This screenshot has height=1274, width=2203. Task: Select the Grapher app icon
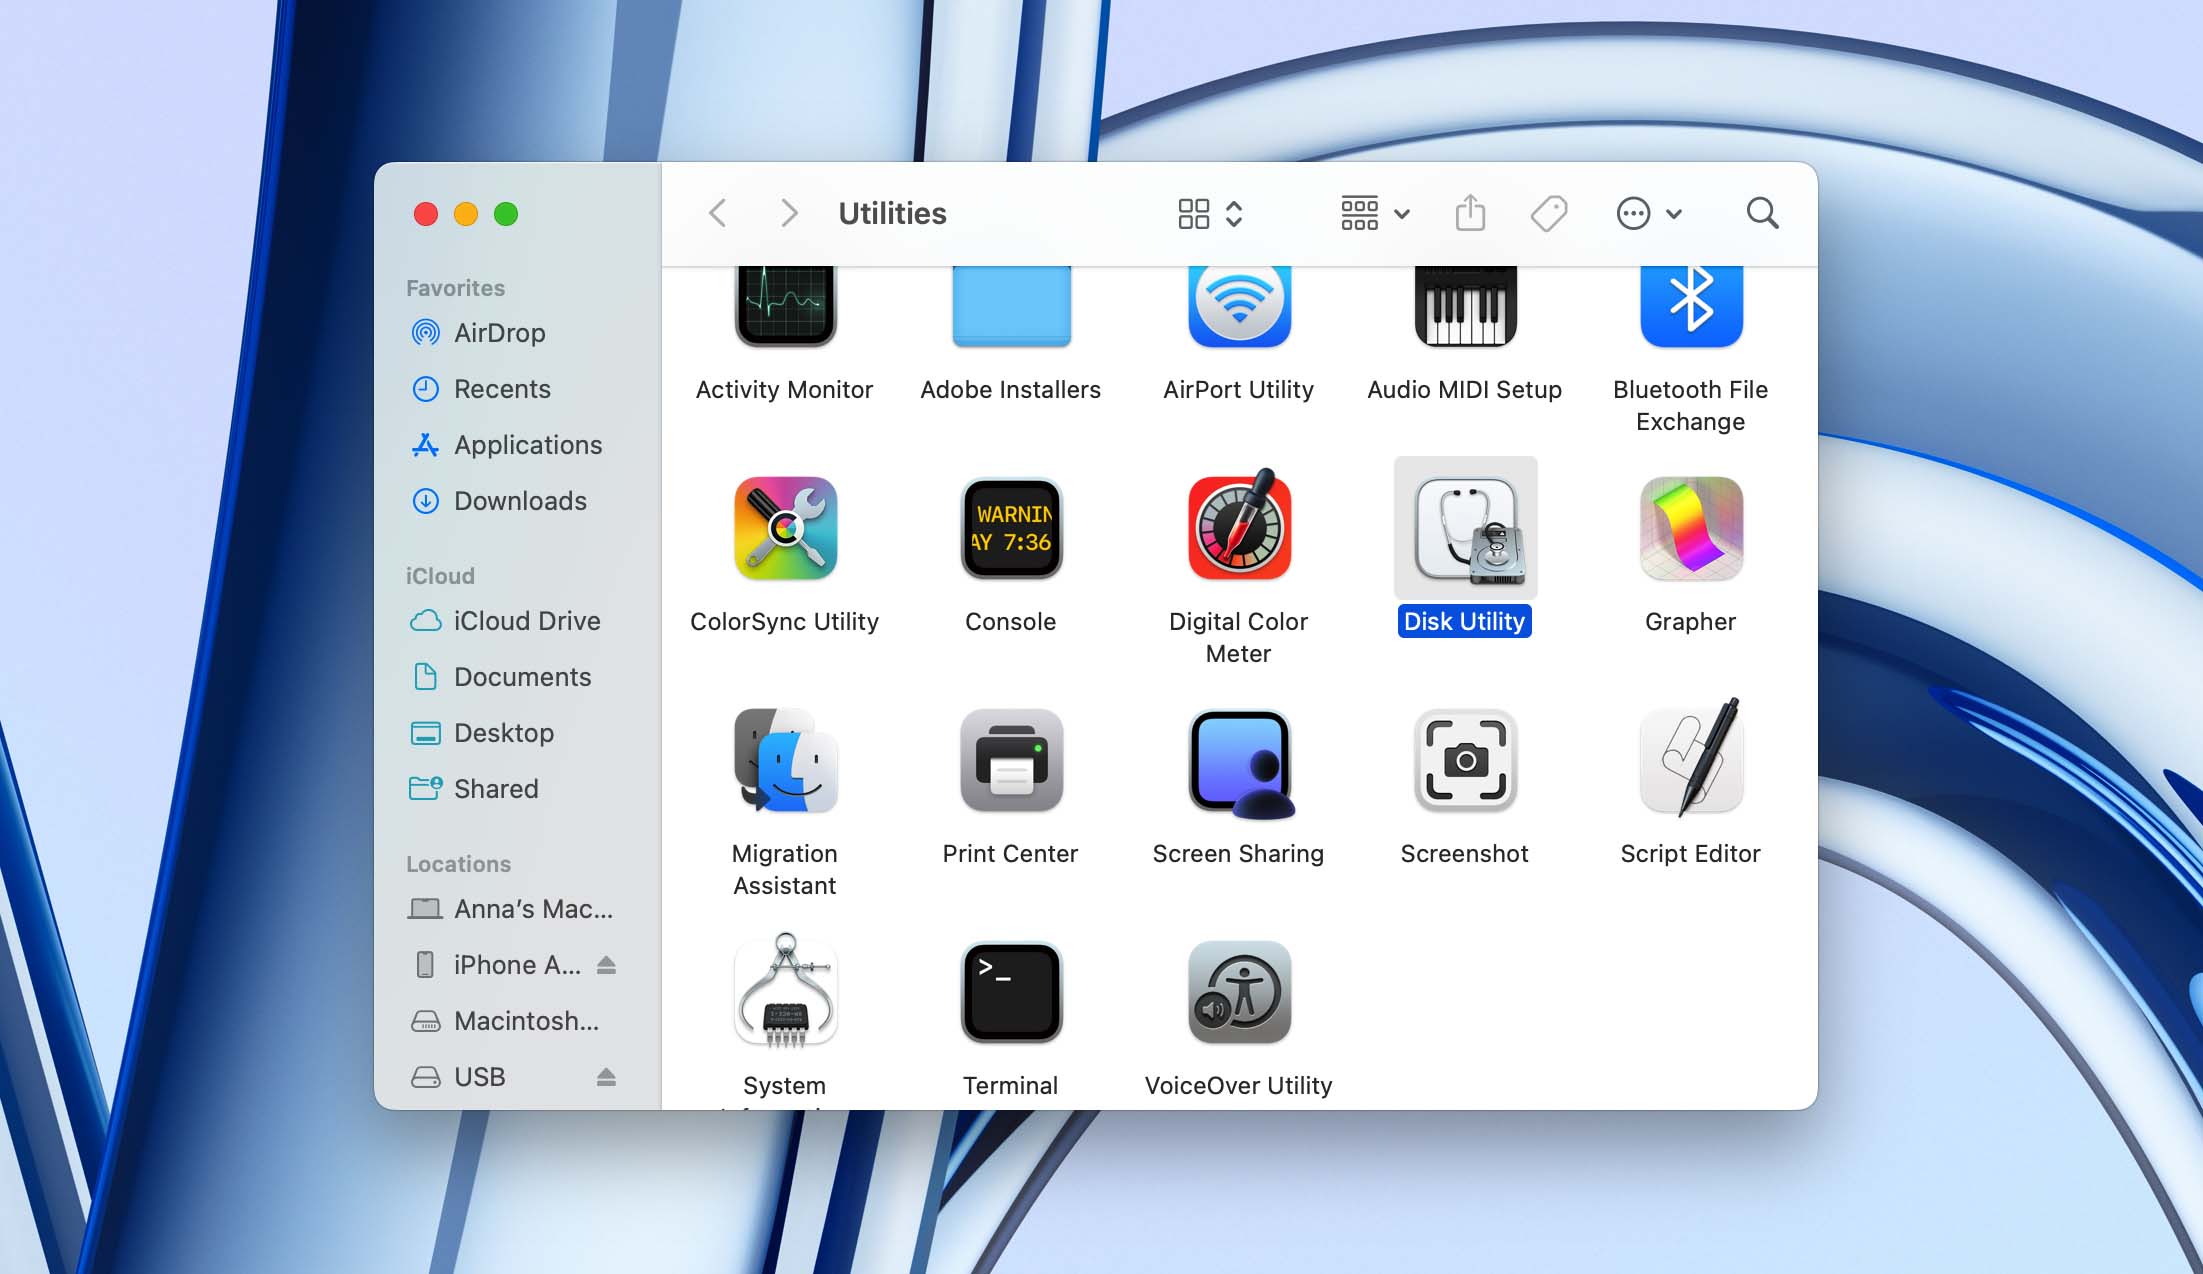1689,528
